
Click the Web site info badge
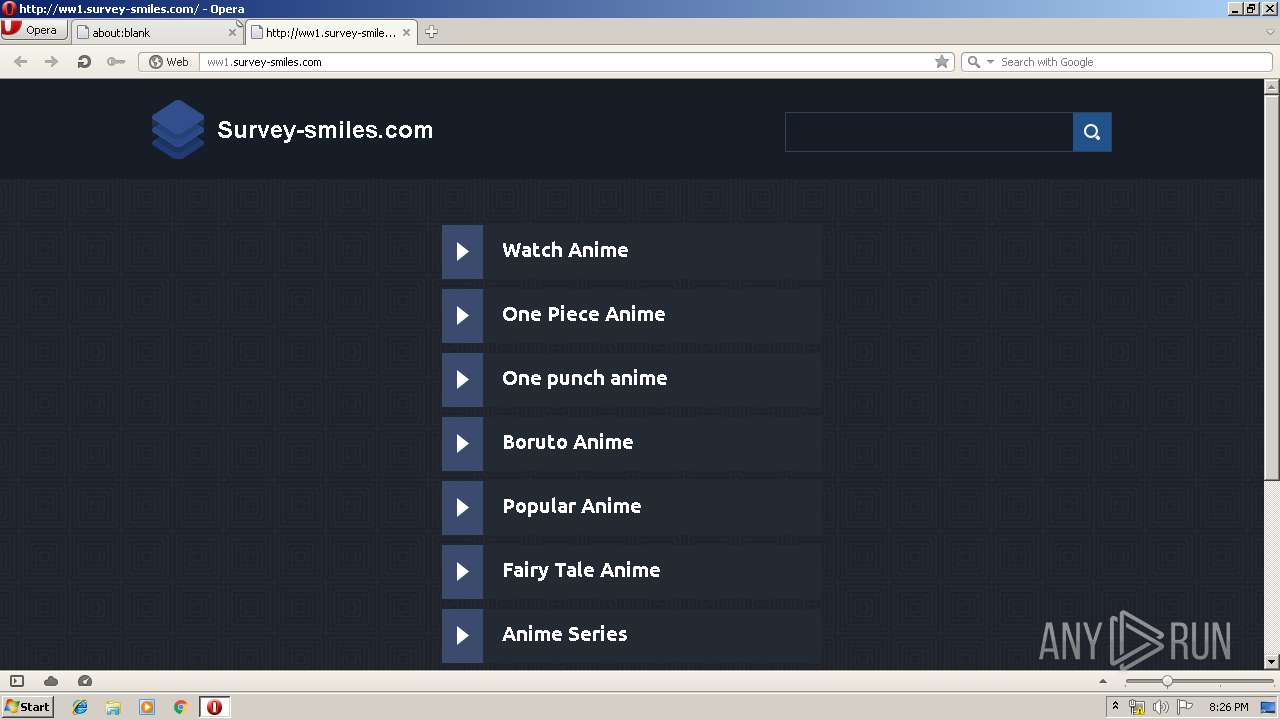169,62
